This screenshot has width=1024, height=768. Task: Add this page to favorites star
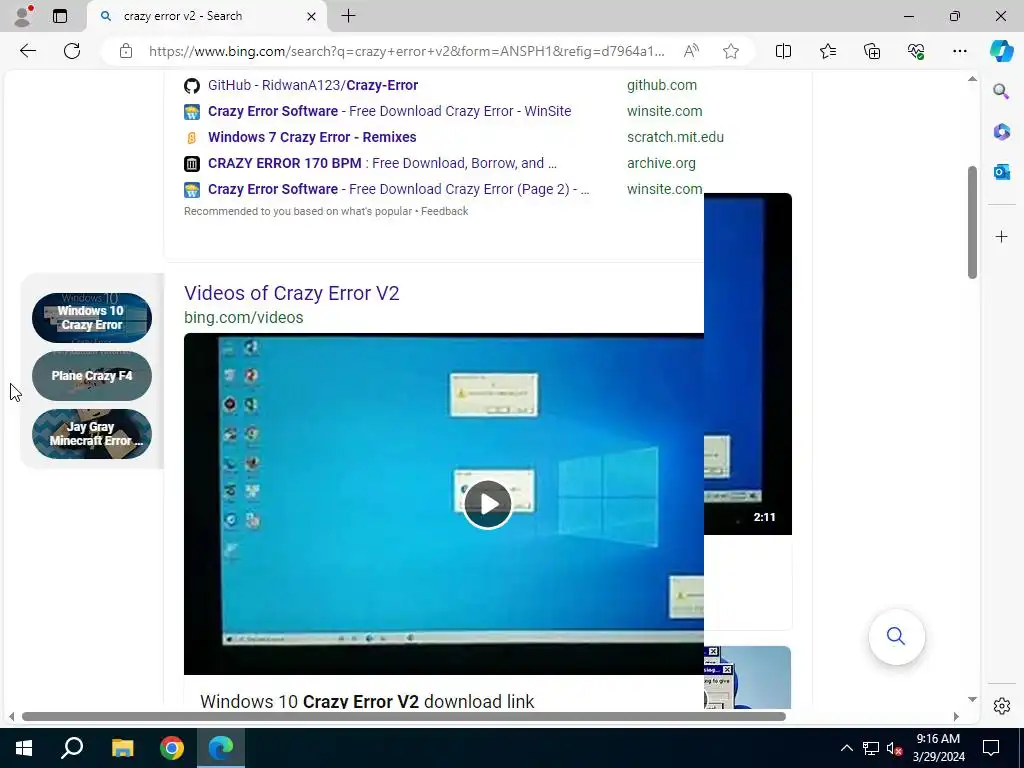coord(731,51)
